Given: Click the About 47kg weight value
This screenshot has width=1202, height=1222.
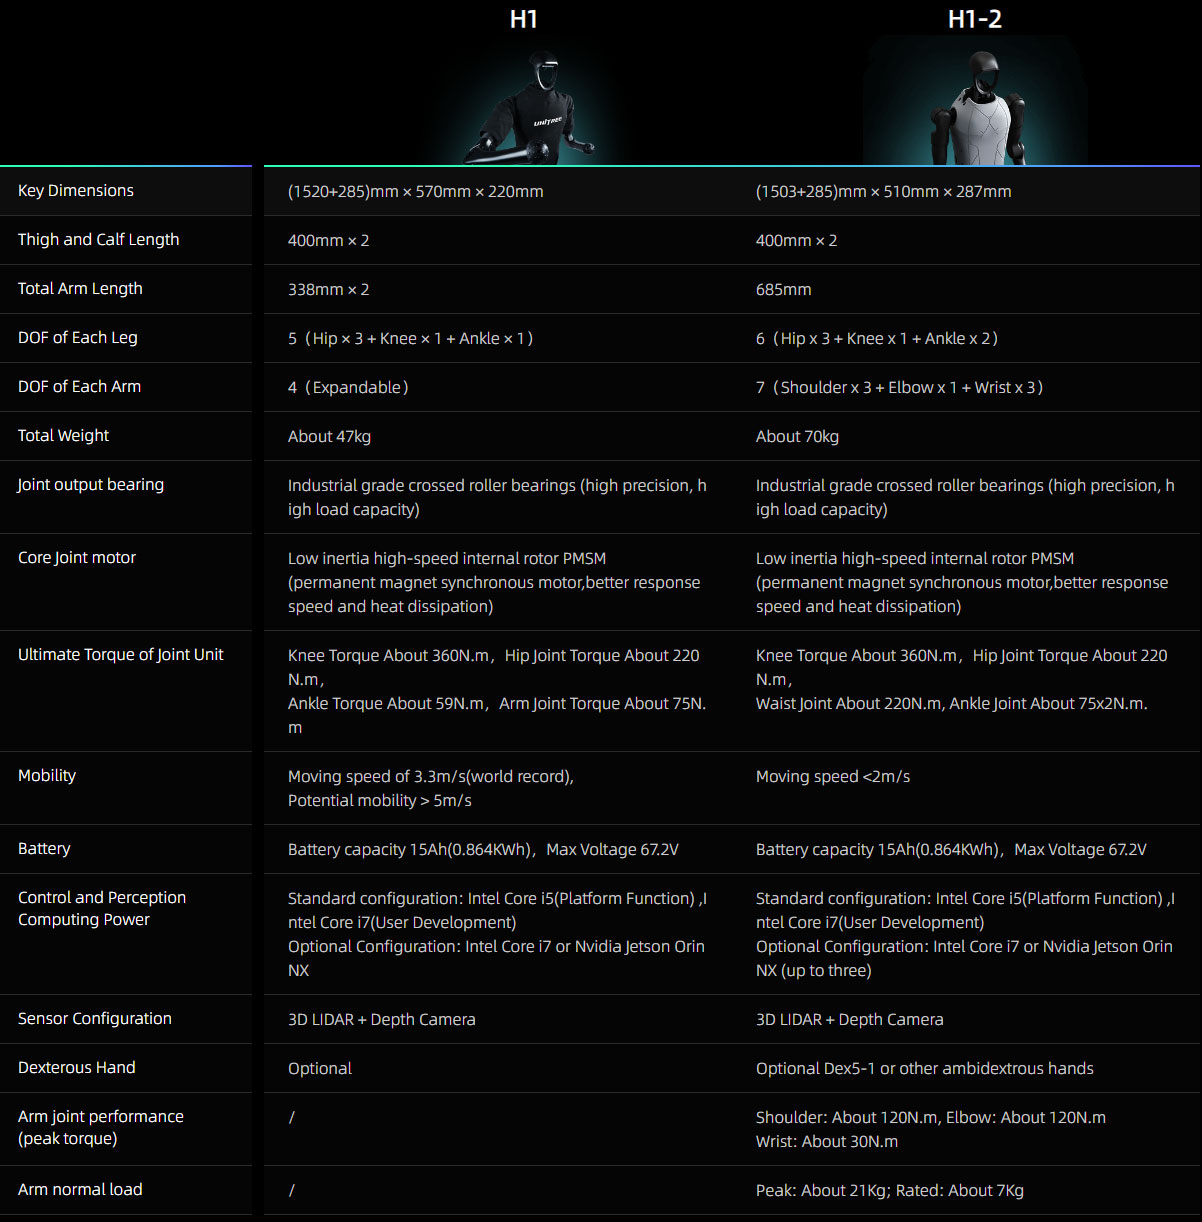Looking at the screenshot, I should coord(330,436).
